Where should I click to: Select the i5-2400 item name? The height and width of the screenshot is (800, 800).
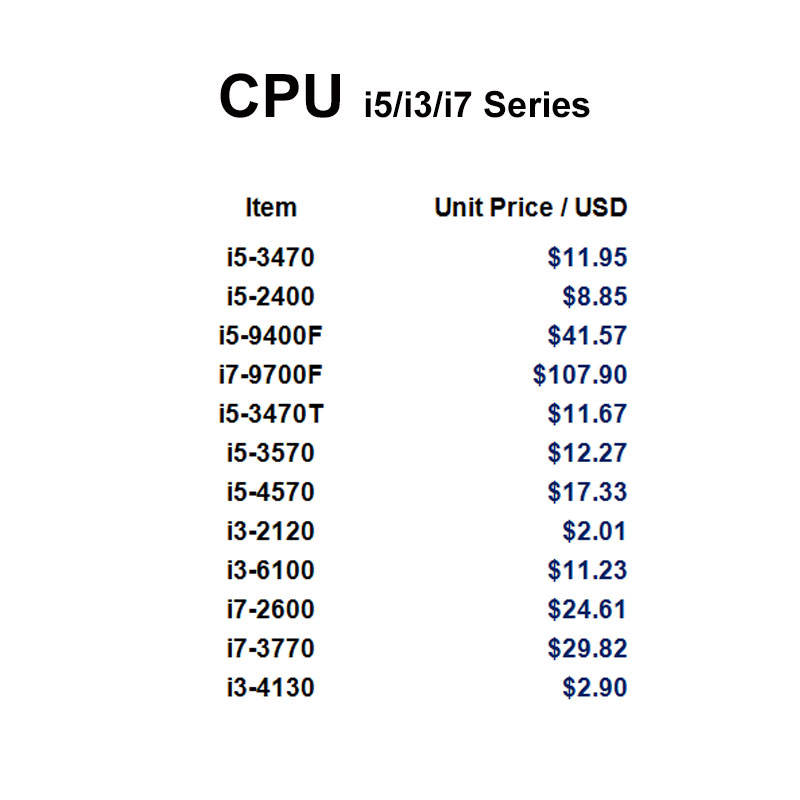[270, 297]
